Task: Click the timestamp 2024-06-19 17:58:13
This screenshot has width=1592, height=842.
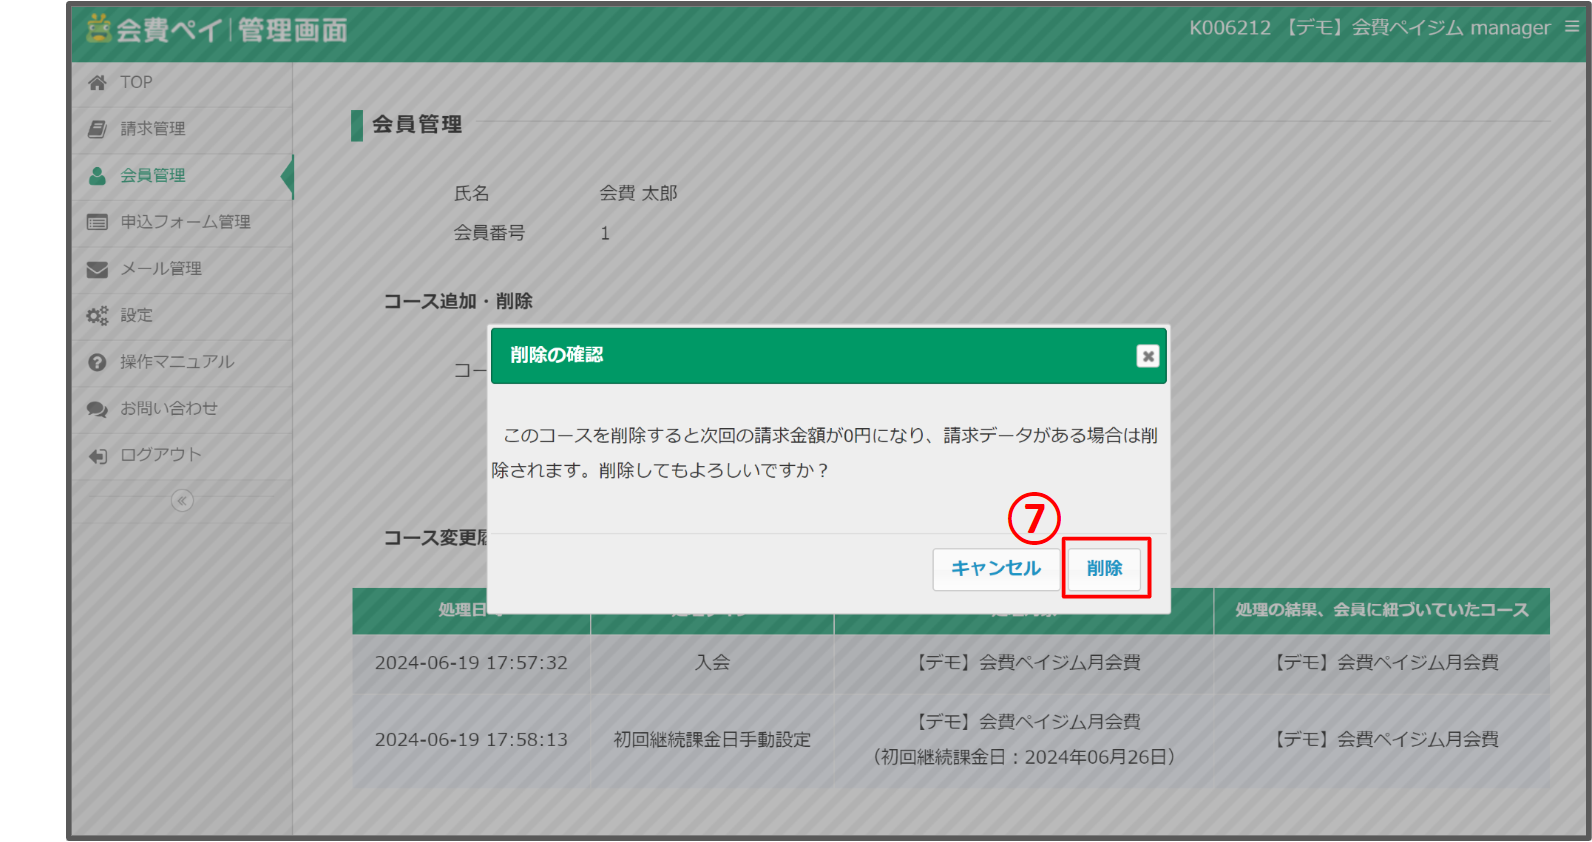Action: coord(471,740)
